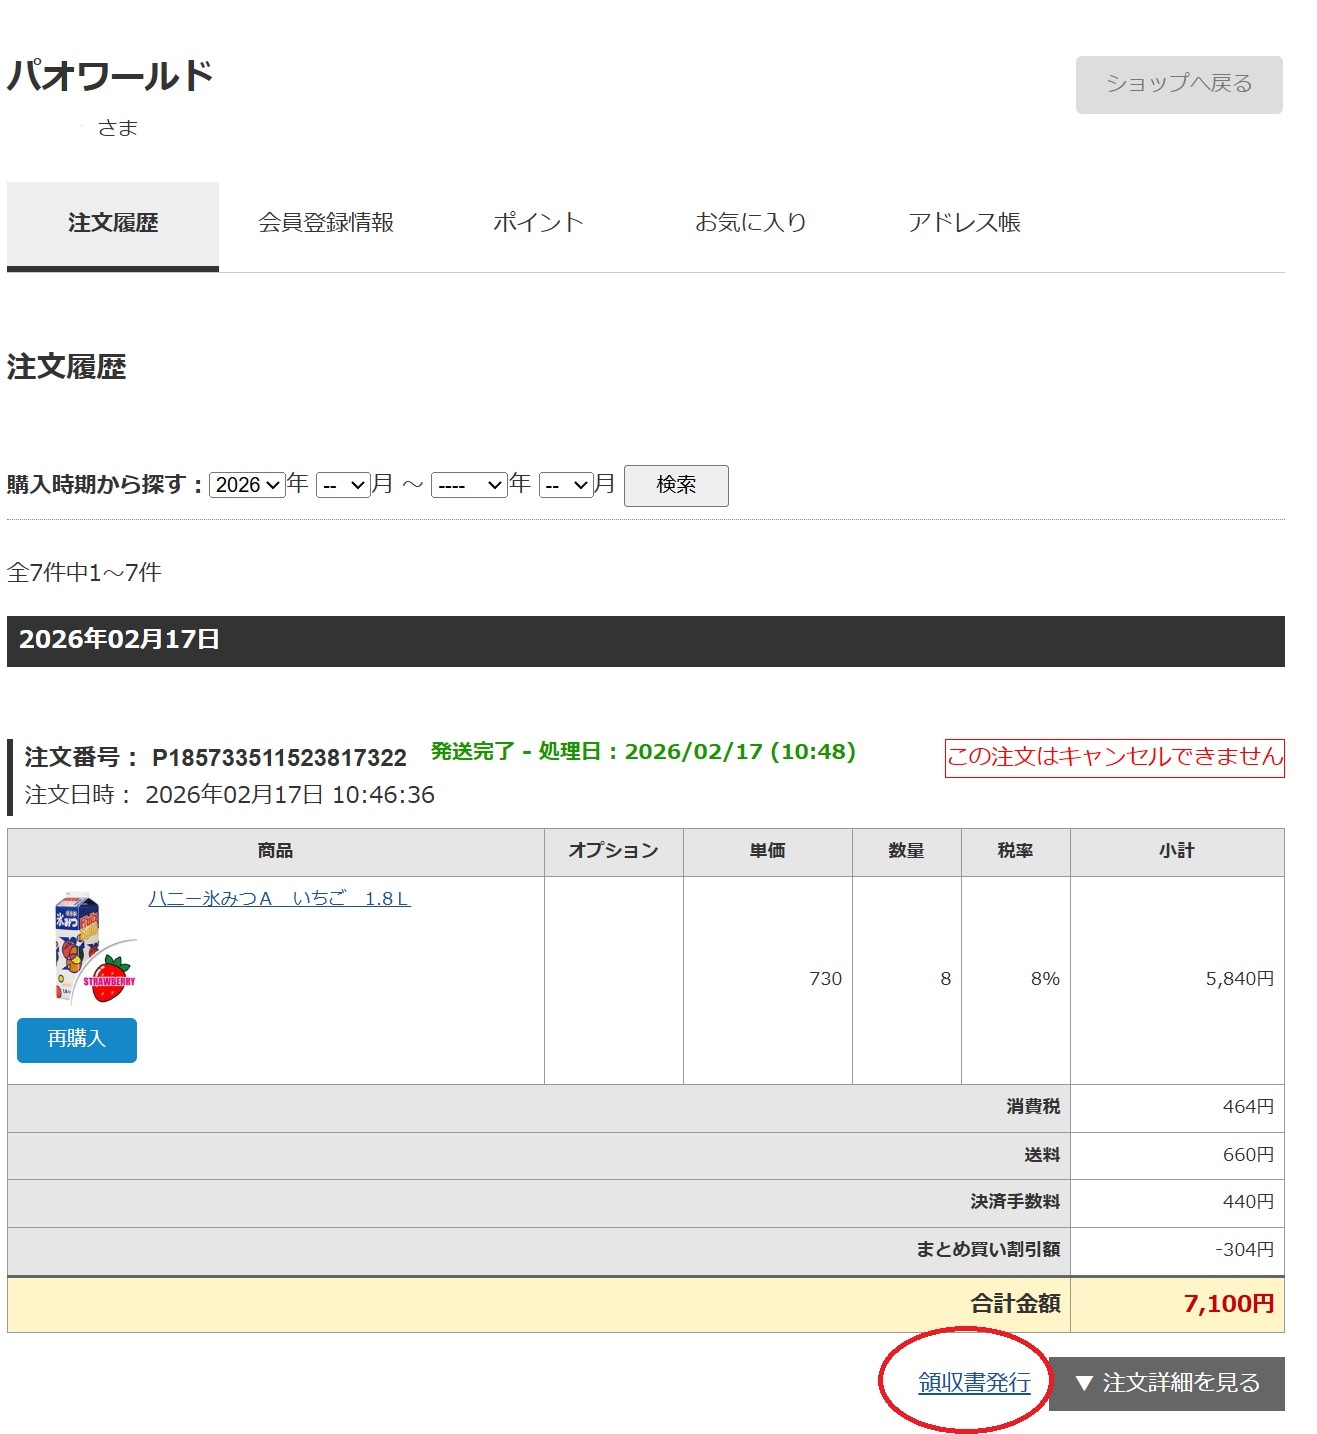Select order number P185733511523817322
Viewport: 1317px width, 1434px height.
point(278,758)
